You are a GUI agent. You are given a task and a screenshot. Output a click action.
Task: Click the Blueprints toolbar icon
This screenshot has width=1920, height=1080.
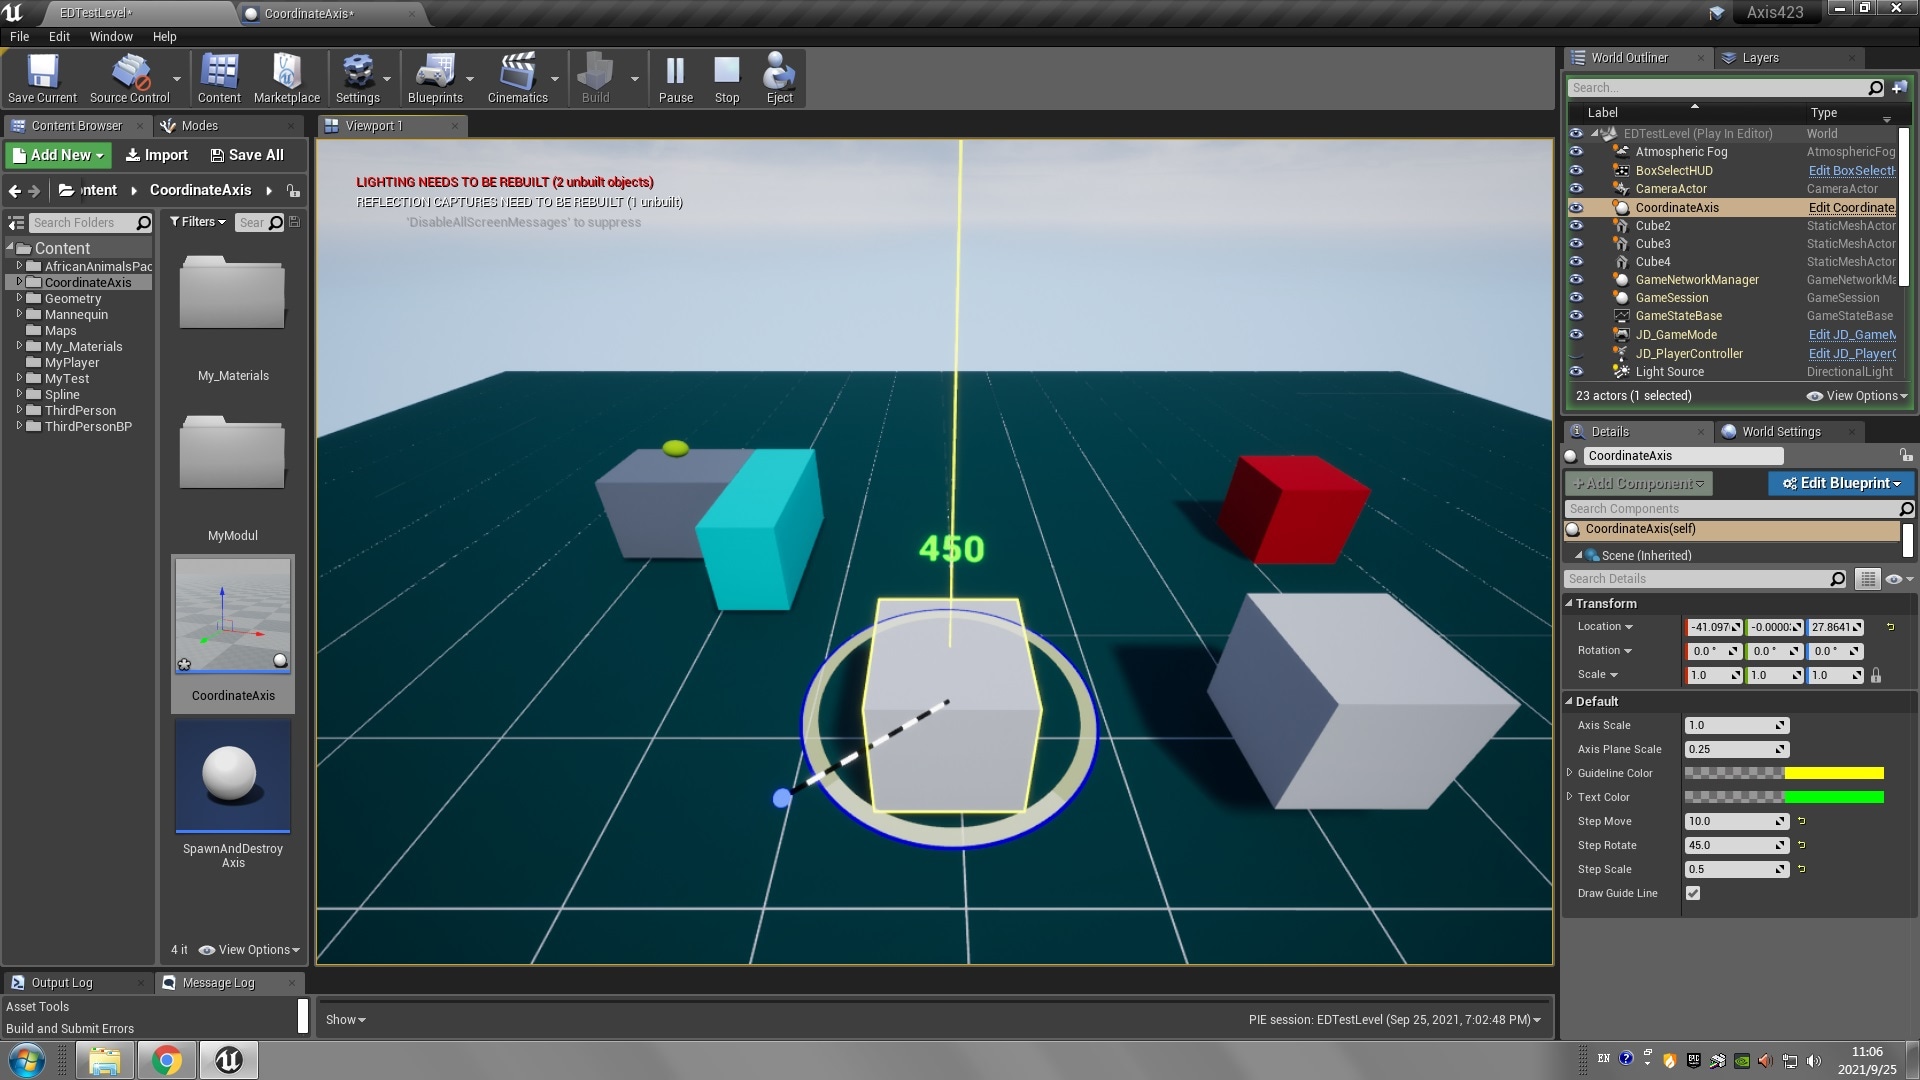click(x=436, y=75)
